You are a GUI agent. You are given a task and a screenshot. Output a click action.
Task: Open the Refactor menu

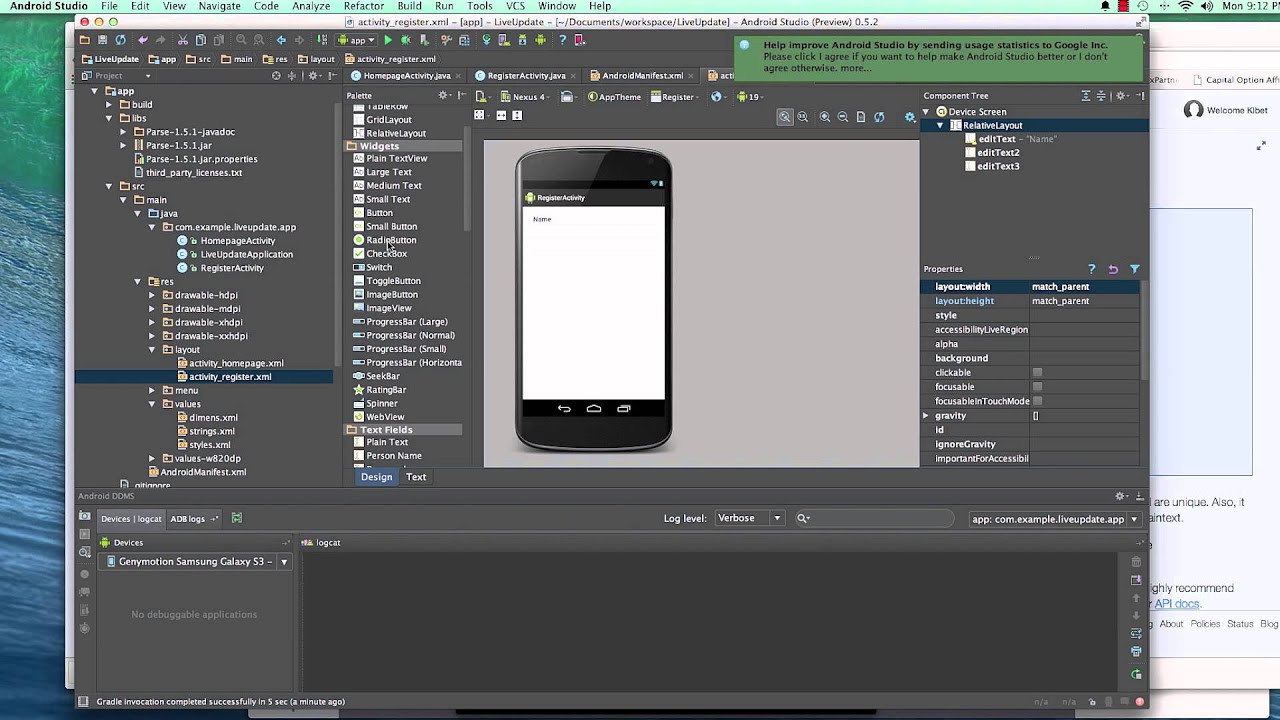tap(364, 6)
